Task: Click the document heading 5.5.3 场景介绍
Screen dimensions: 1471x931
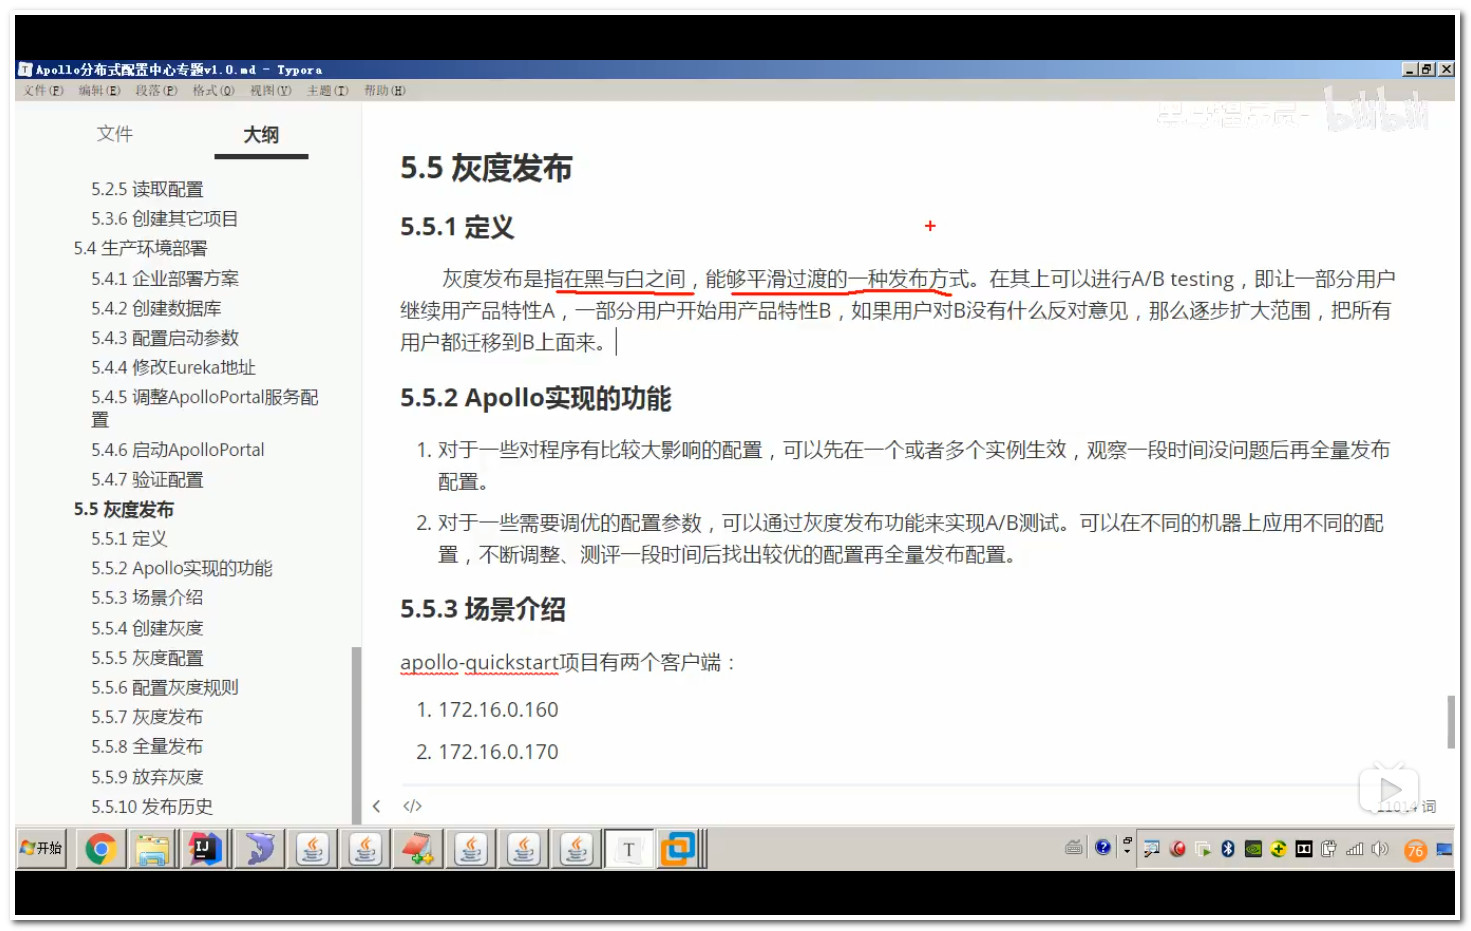Action: click(x=483, y=609)
